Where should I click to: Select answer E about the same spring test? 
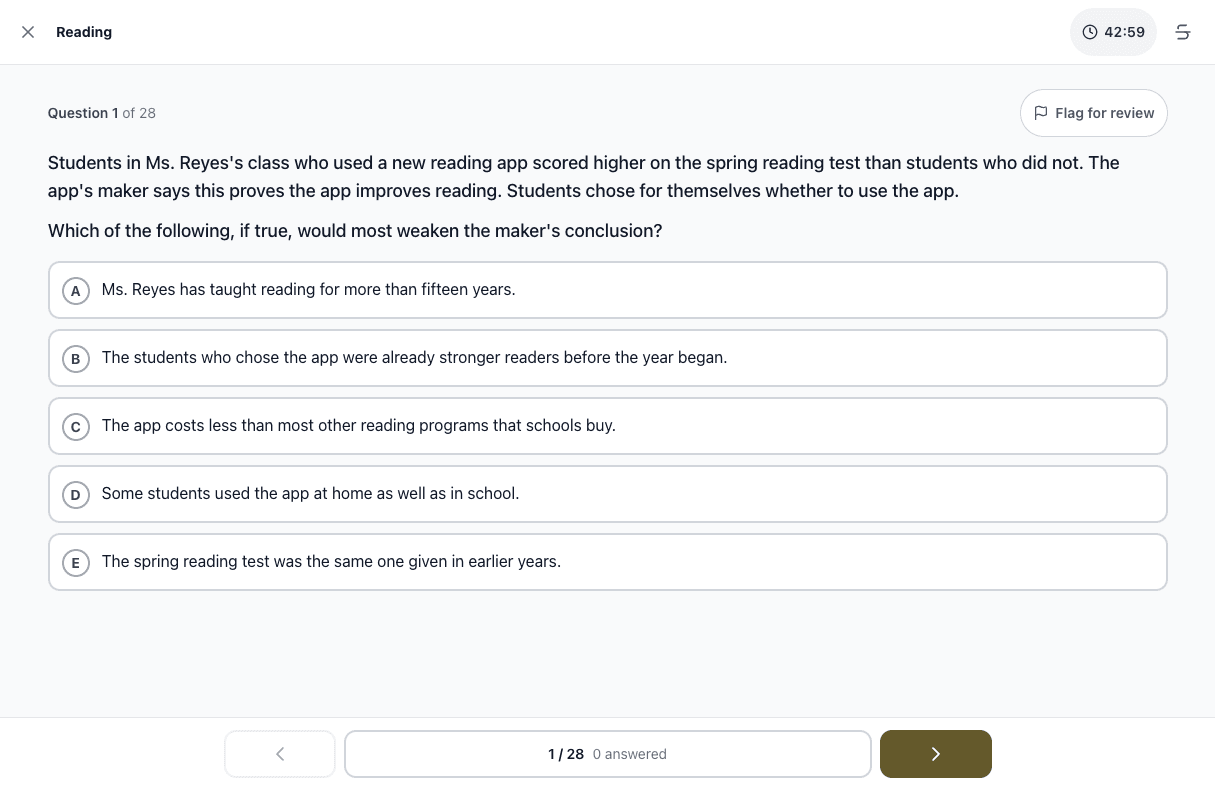[608, 562]
